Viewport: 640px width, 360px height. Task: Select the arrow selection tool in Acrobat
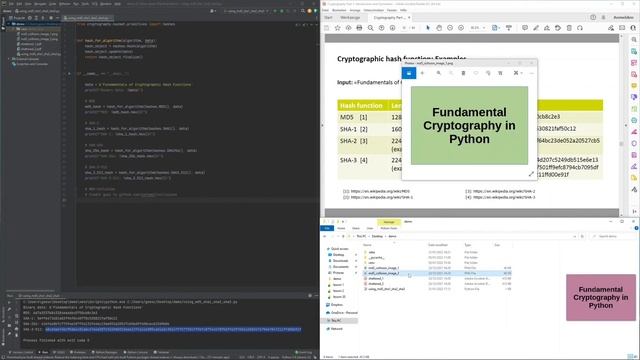428,28
